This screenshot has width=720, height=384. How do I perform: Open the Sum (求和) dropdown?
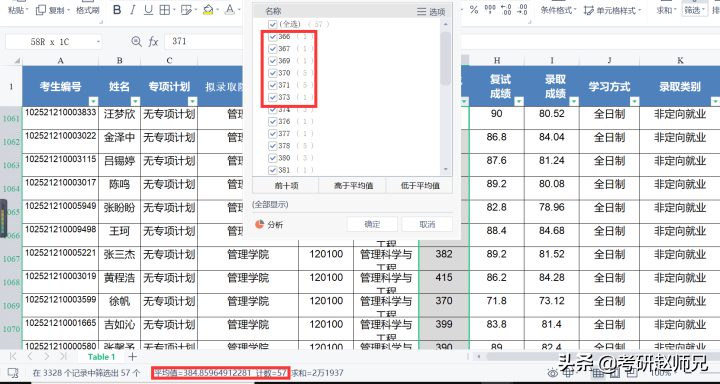[x=667, y=10]
